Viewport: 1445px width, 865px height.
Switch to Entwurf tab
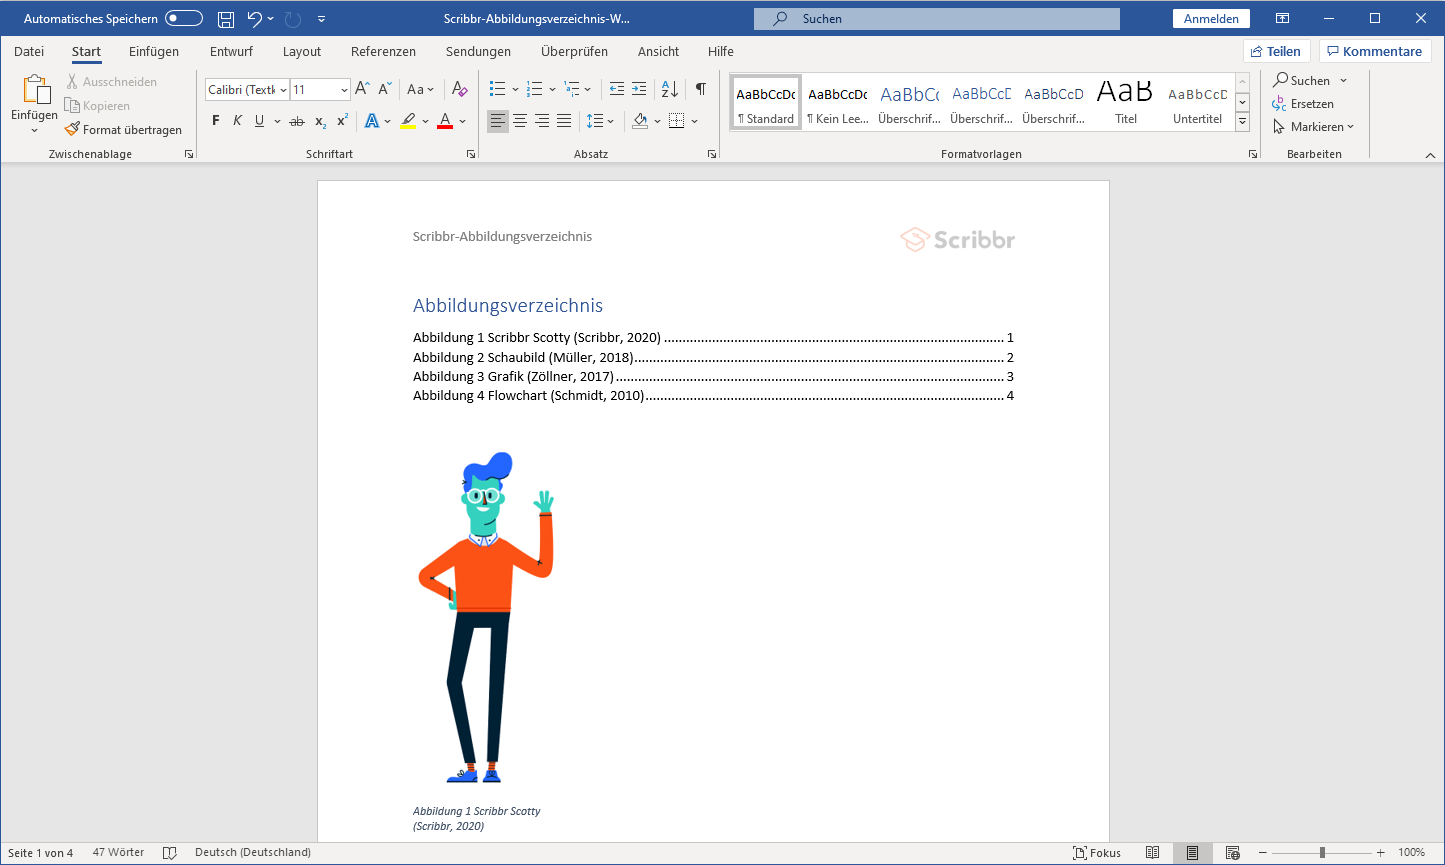tap(231, 51)
